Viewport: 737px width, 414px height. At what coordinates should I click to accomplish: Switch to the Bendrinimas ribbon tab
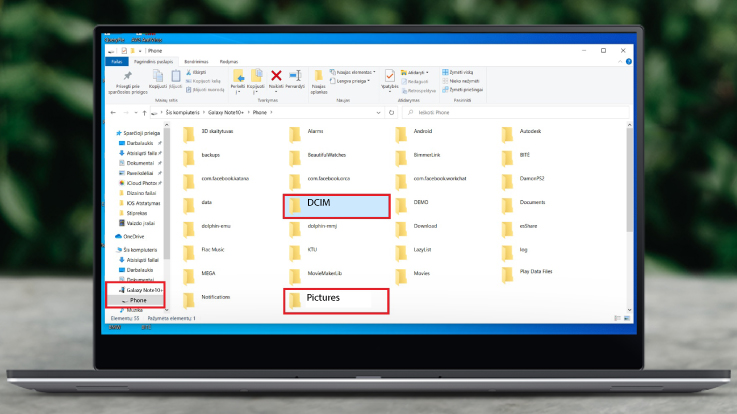[195, 61]
